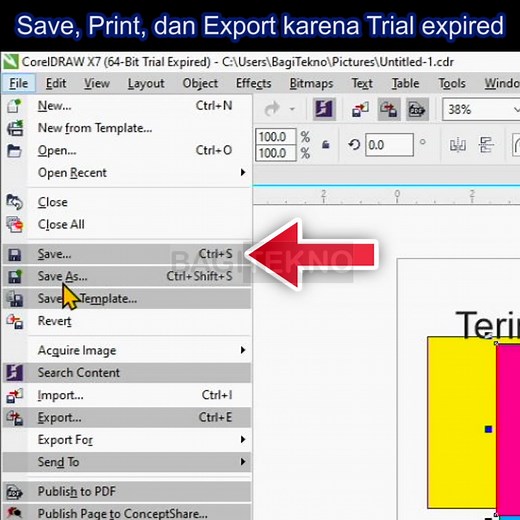Open the Tools menu
Viewport: 520px width, 520px height.
pyautogui.click(x=452, y=83)
